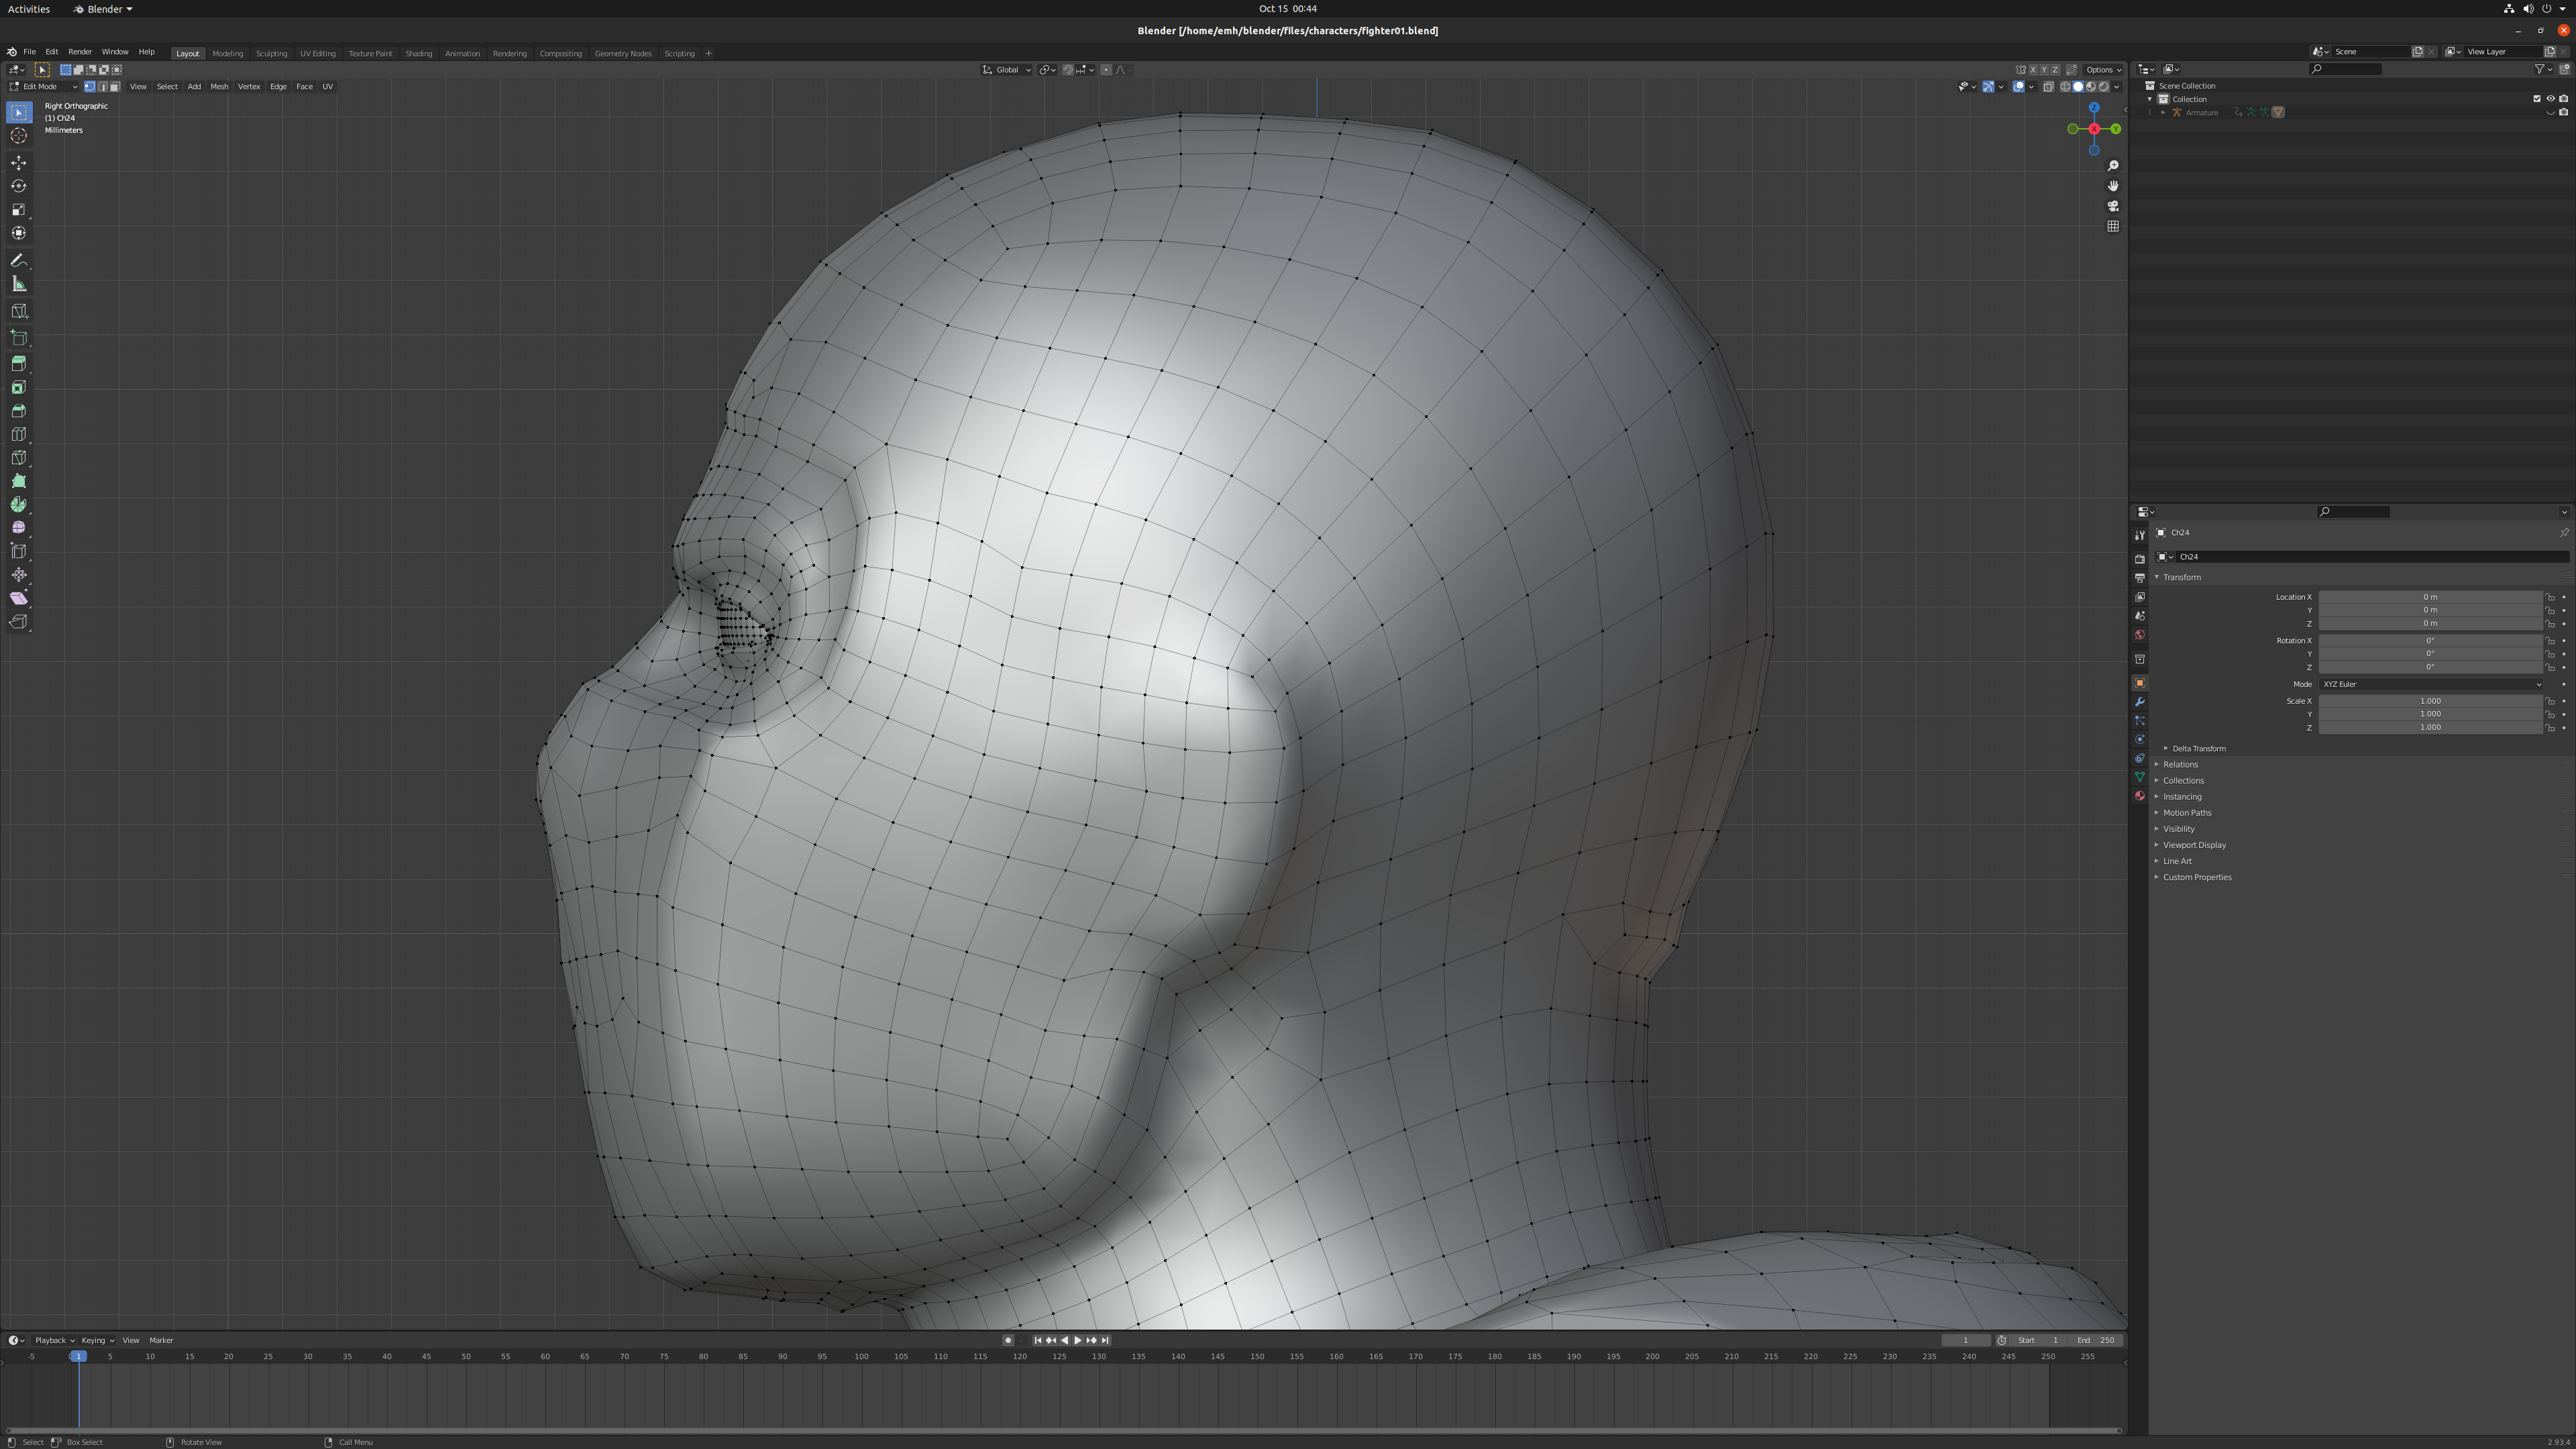Open the Edit Mode dropdown

click(x=43, y=87)
